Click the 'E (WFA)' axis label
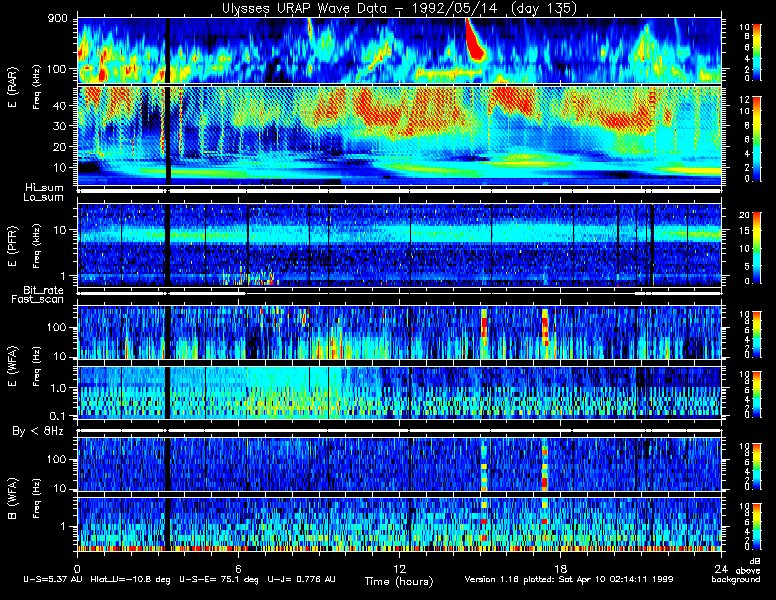Viewport: 776px width, 600px height. [12, 366]
